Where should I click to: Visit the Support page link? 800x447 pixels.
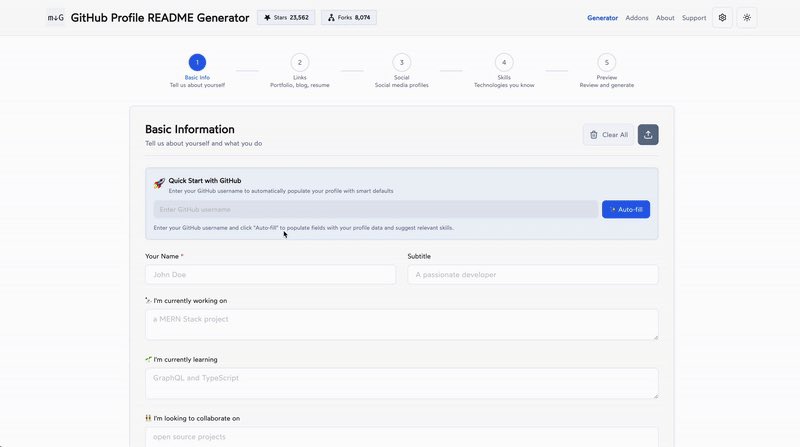click(x=694, y=18)
